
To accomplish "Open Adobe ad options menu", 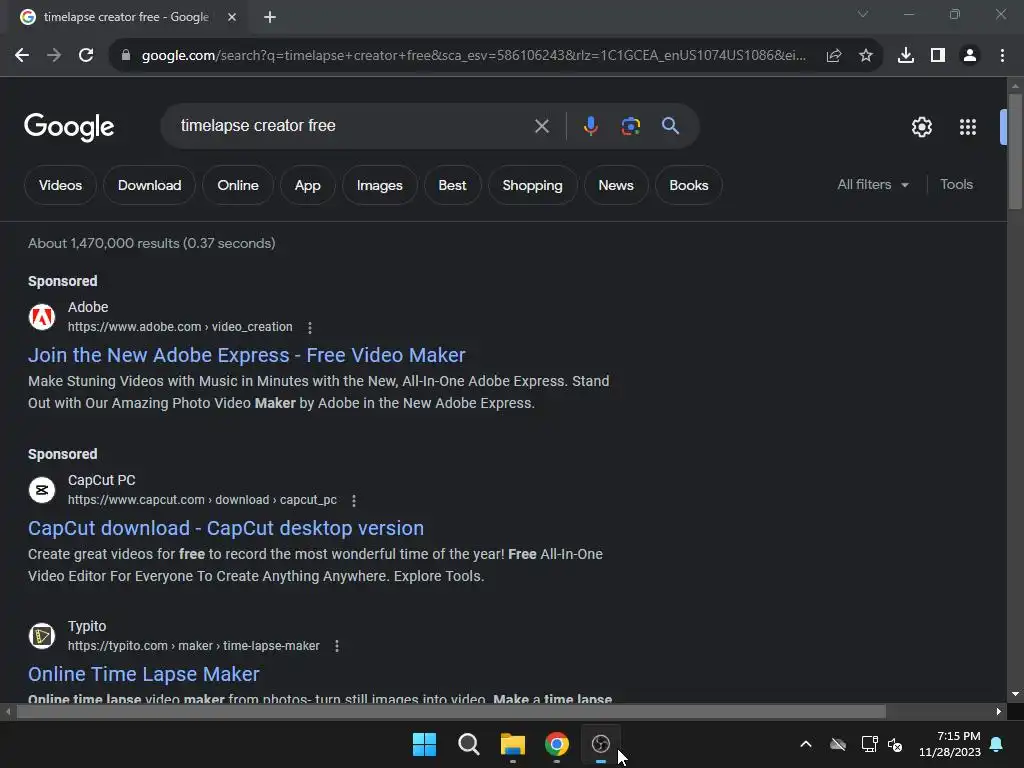I will (310, 327).
